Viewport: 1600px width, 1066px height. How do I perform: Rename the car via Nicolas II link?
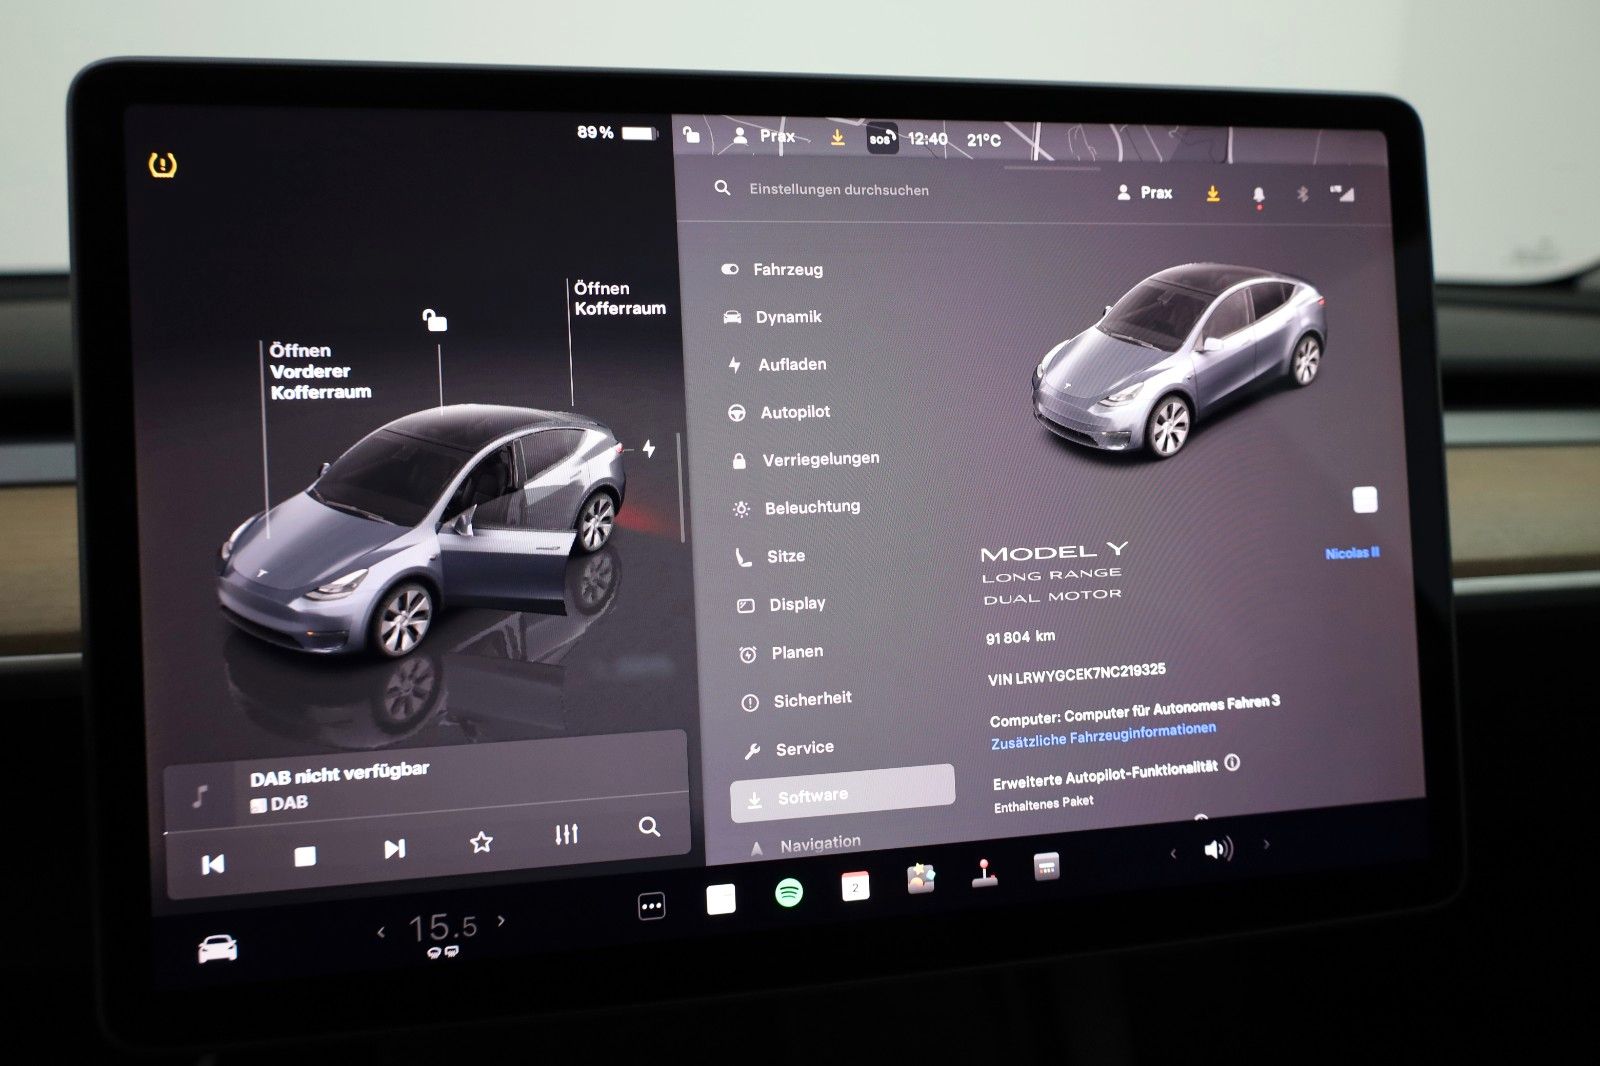point(1352,552)
